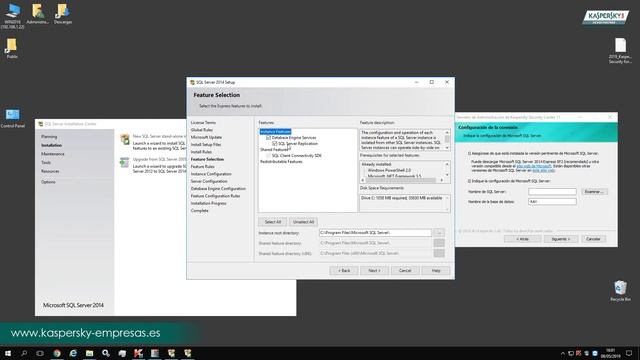Launch Internet Explorer from the taskbar
640x360 pixels.
coord(73,353)
